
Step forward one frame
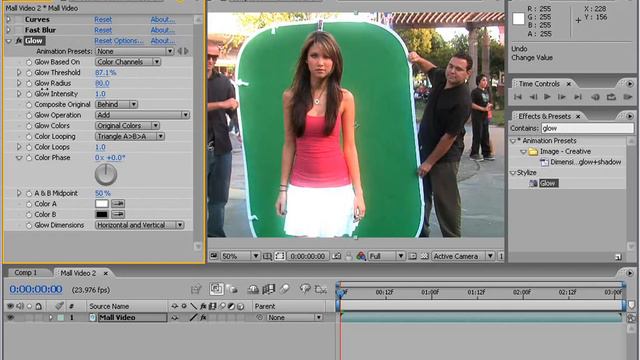562,97
